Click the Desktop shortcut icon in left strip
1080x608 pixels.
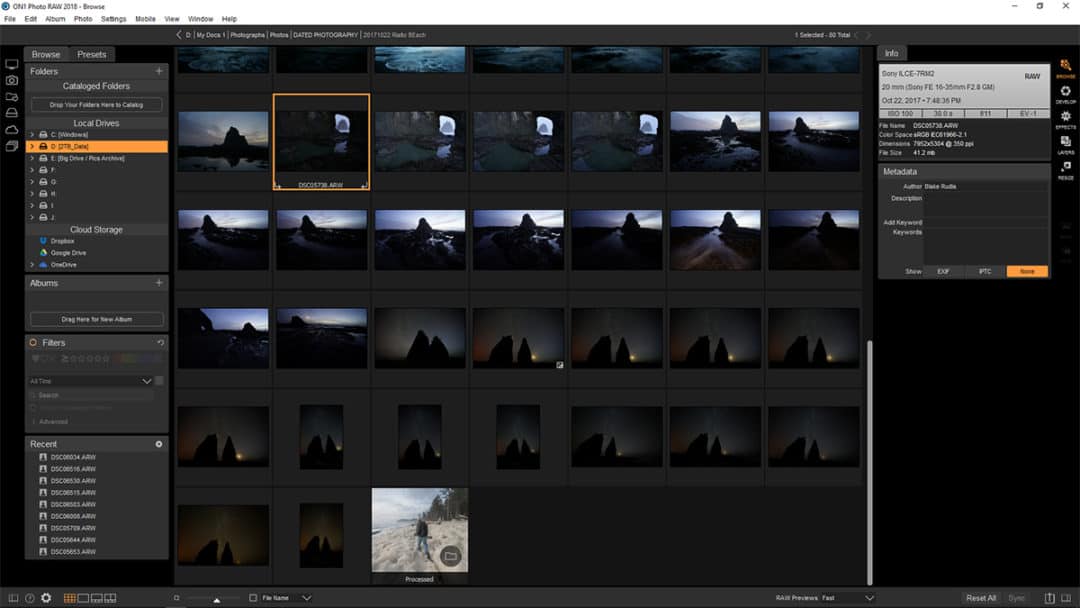(x=12, y=64)
